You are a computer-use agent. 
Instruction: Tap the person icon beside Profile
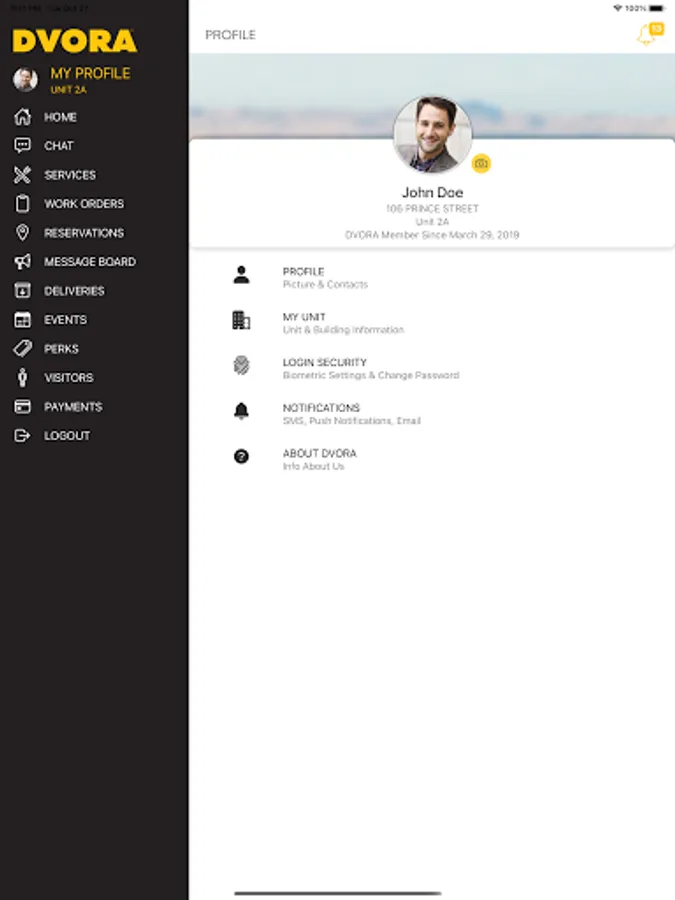242,275
